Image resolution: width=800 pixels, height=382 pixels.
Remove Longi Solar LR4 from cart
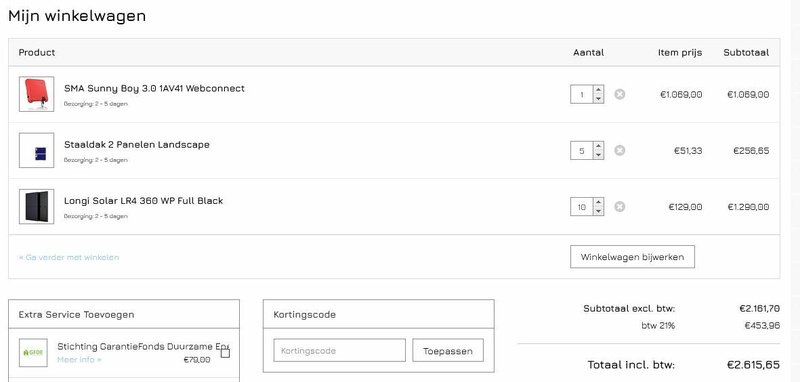pyautogui.click(x=619, y=207)
